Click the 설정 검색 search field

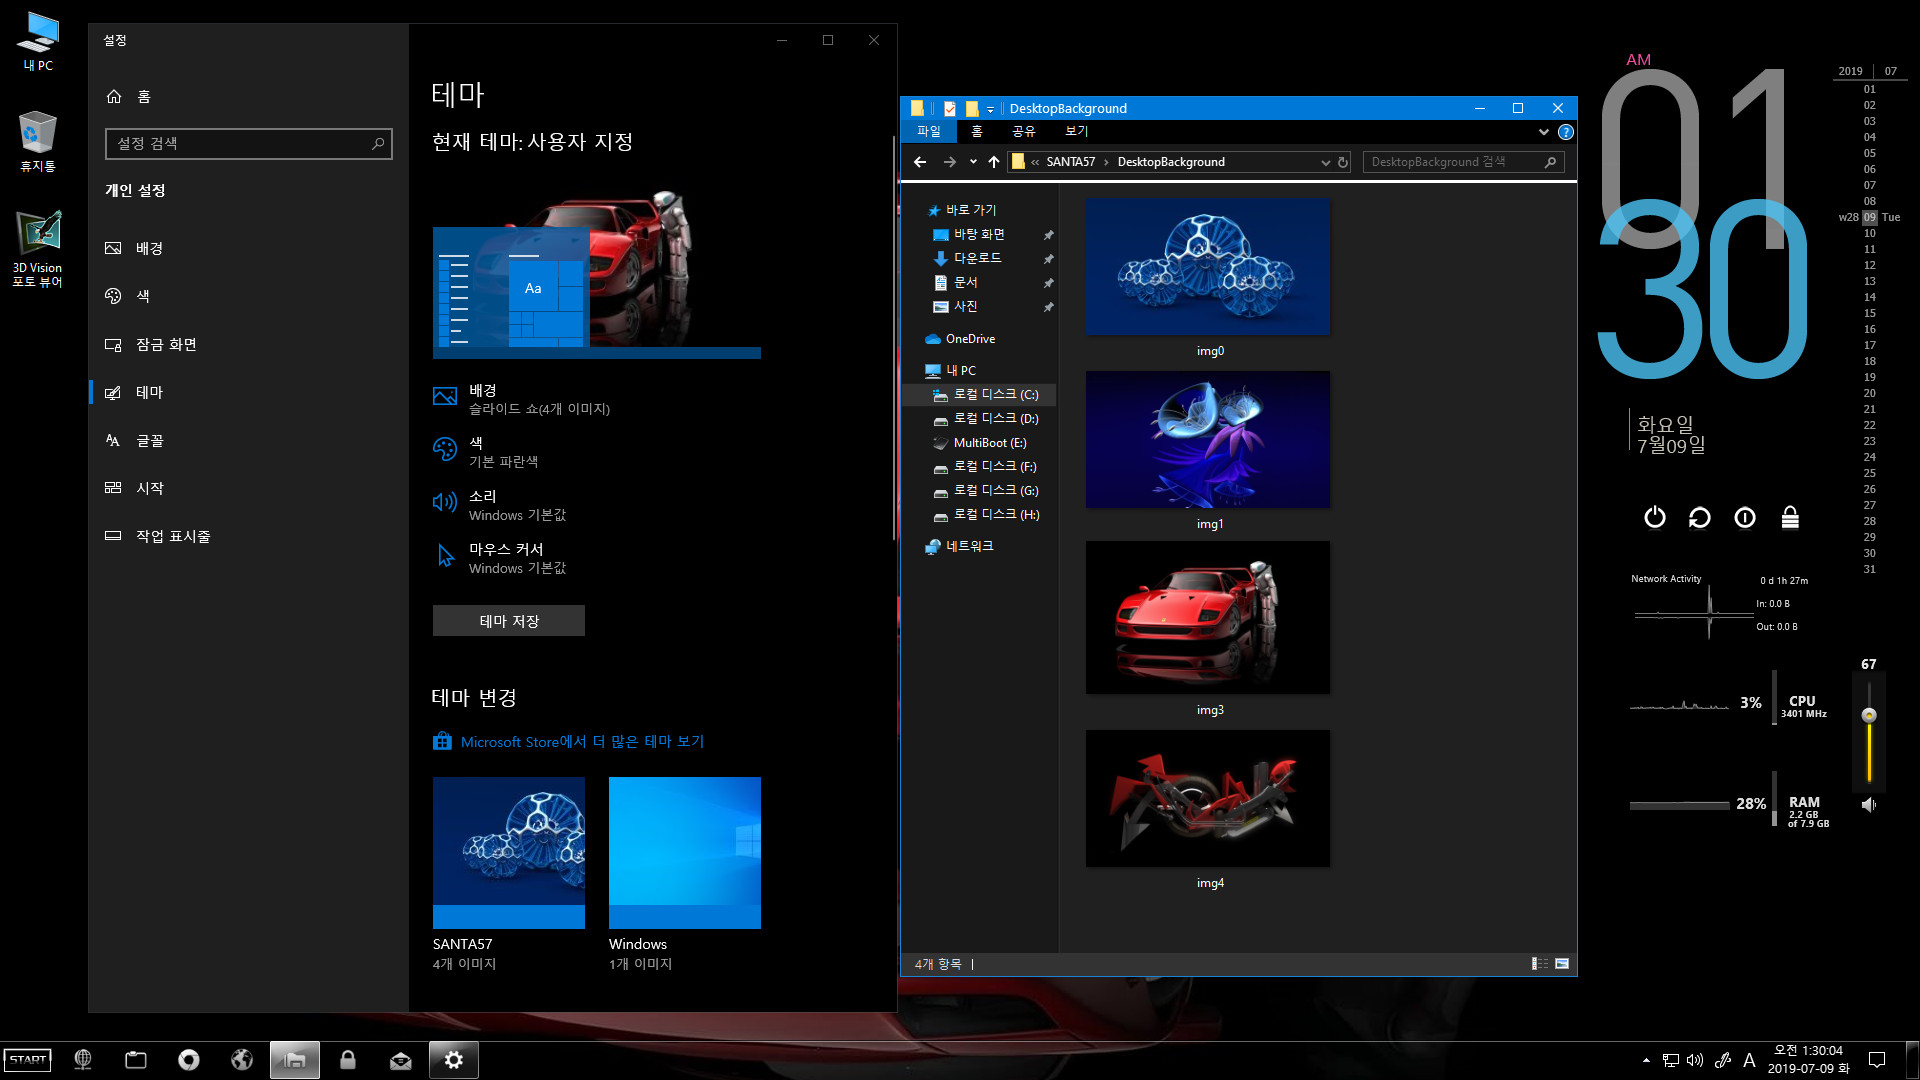click(249, 143)
